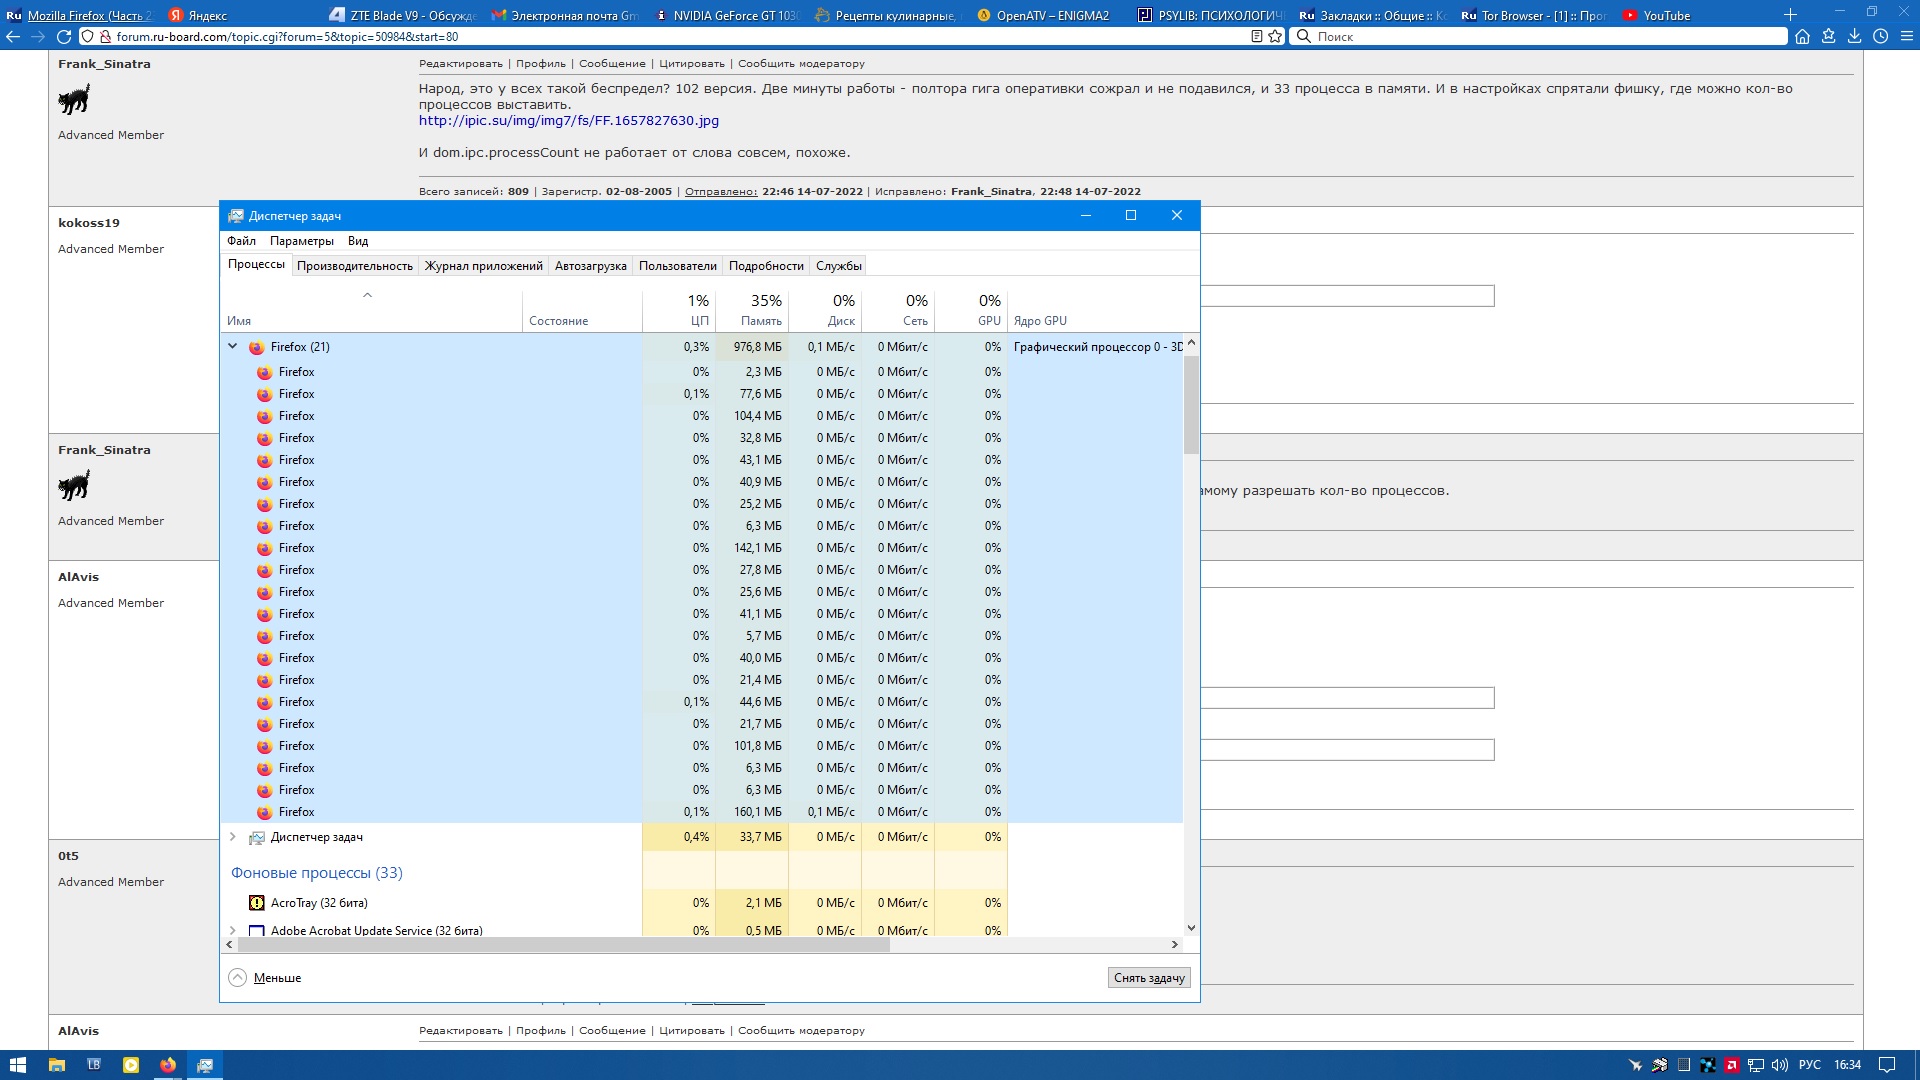1920x1080 pixels.
Task: Expand Adobe Acrobat Update Service row
Action: [x=233, y=931]
